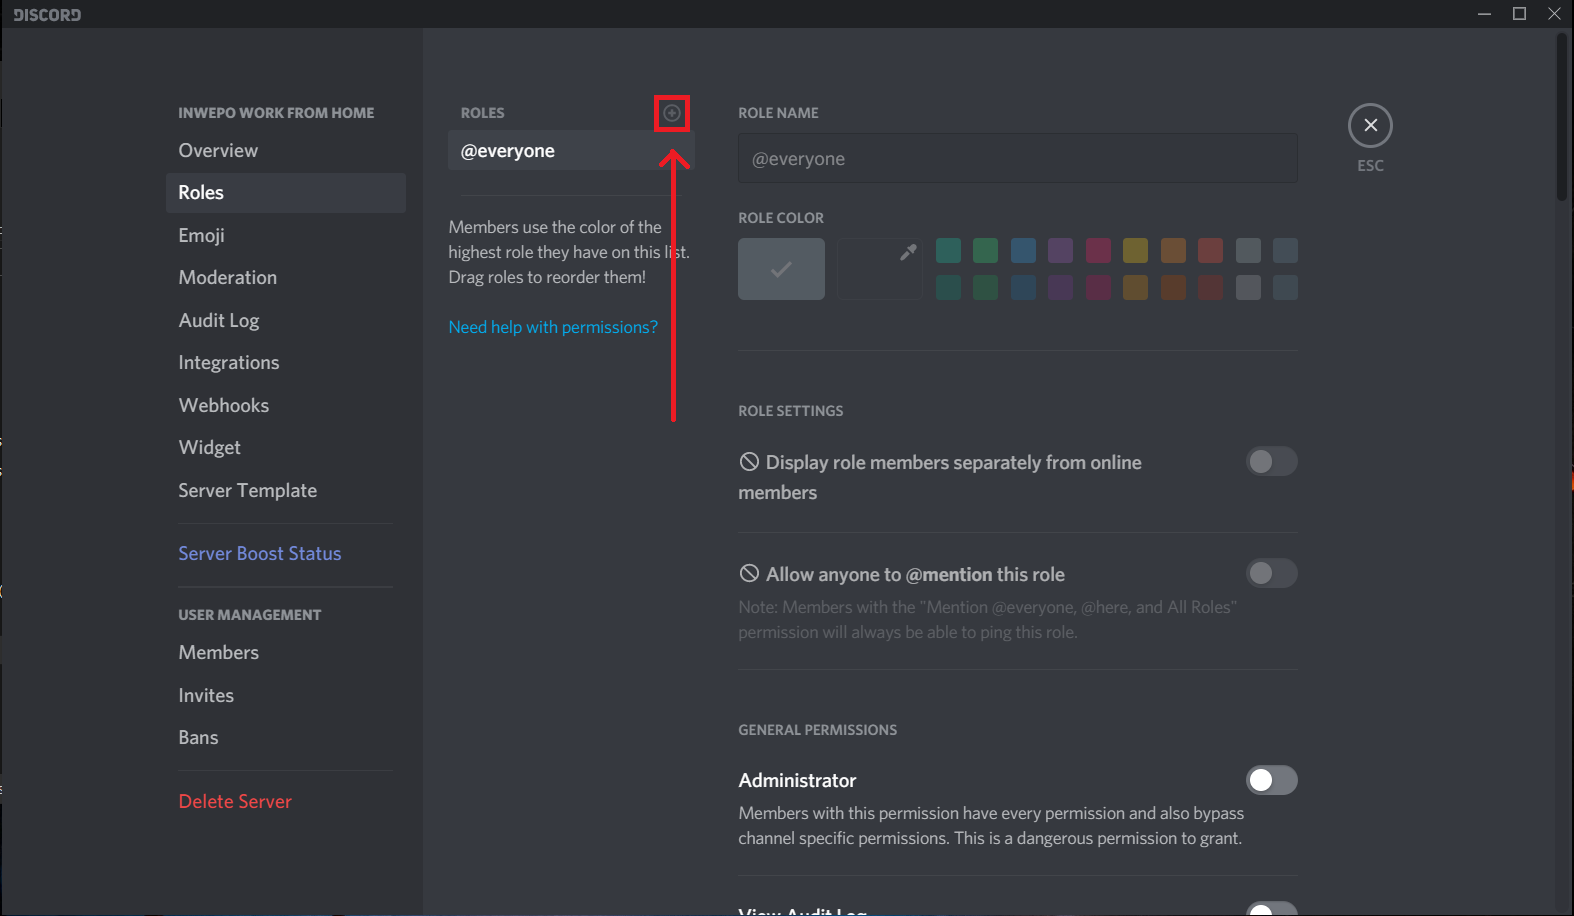Select the default gray role color checkmark
Image resolution: width=1574 pixels, height=916 pixels.
(781, 269)
